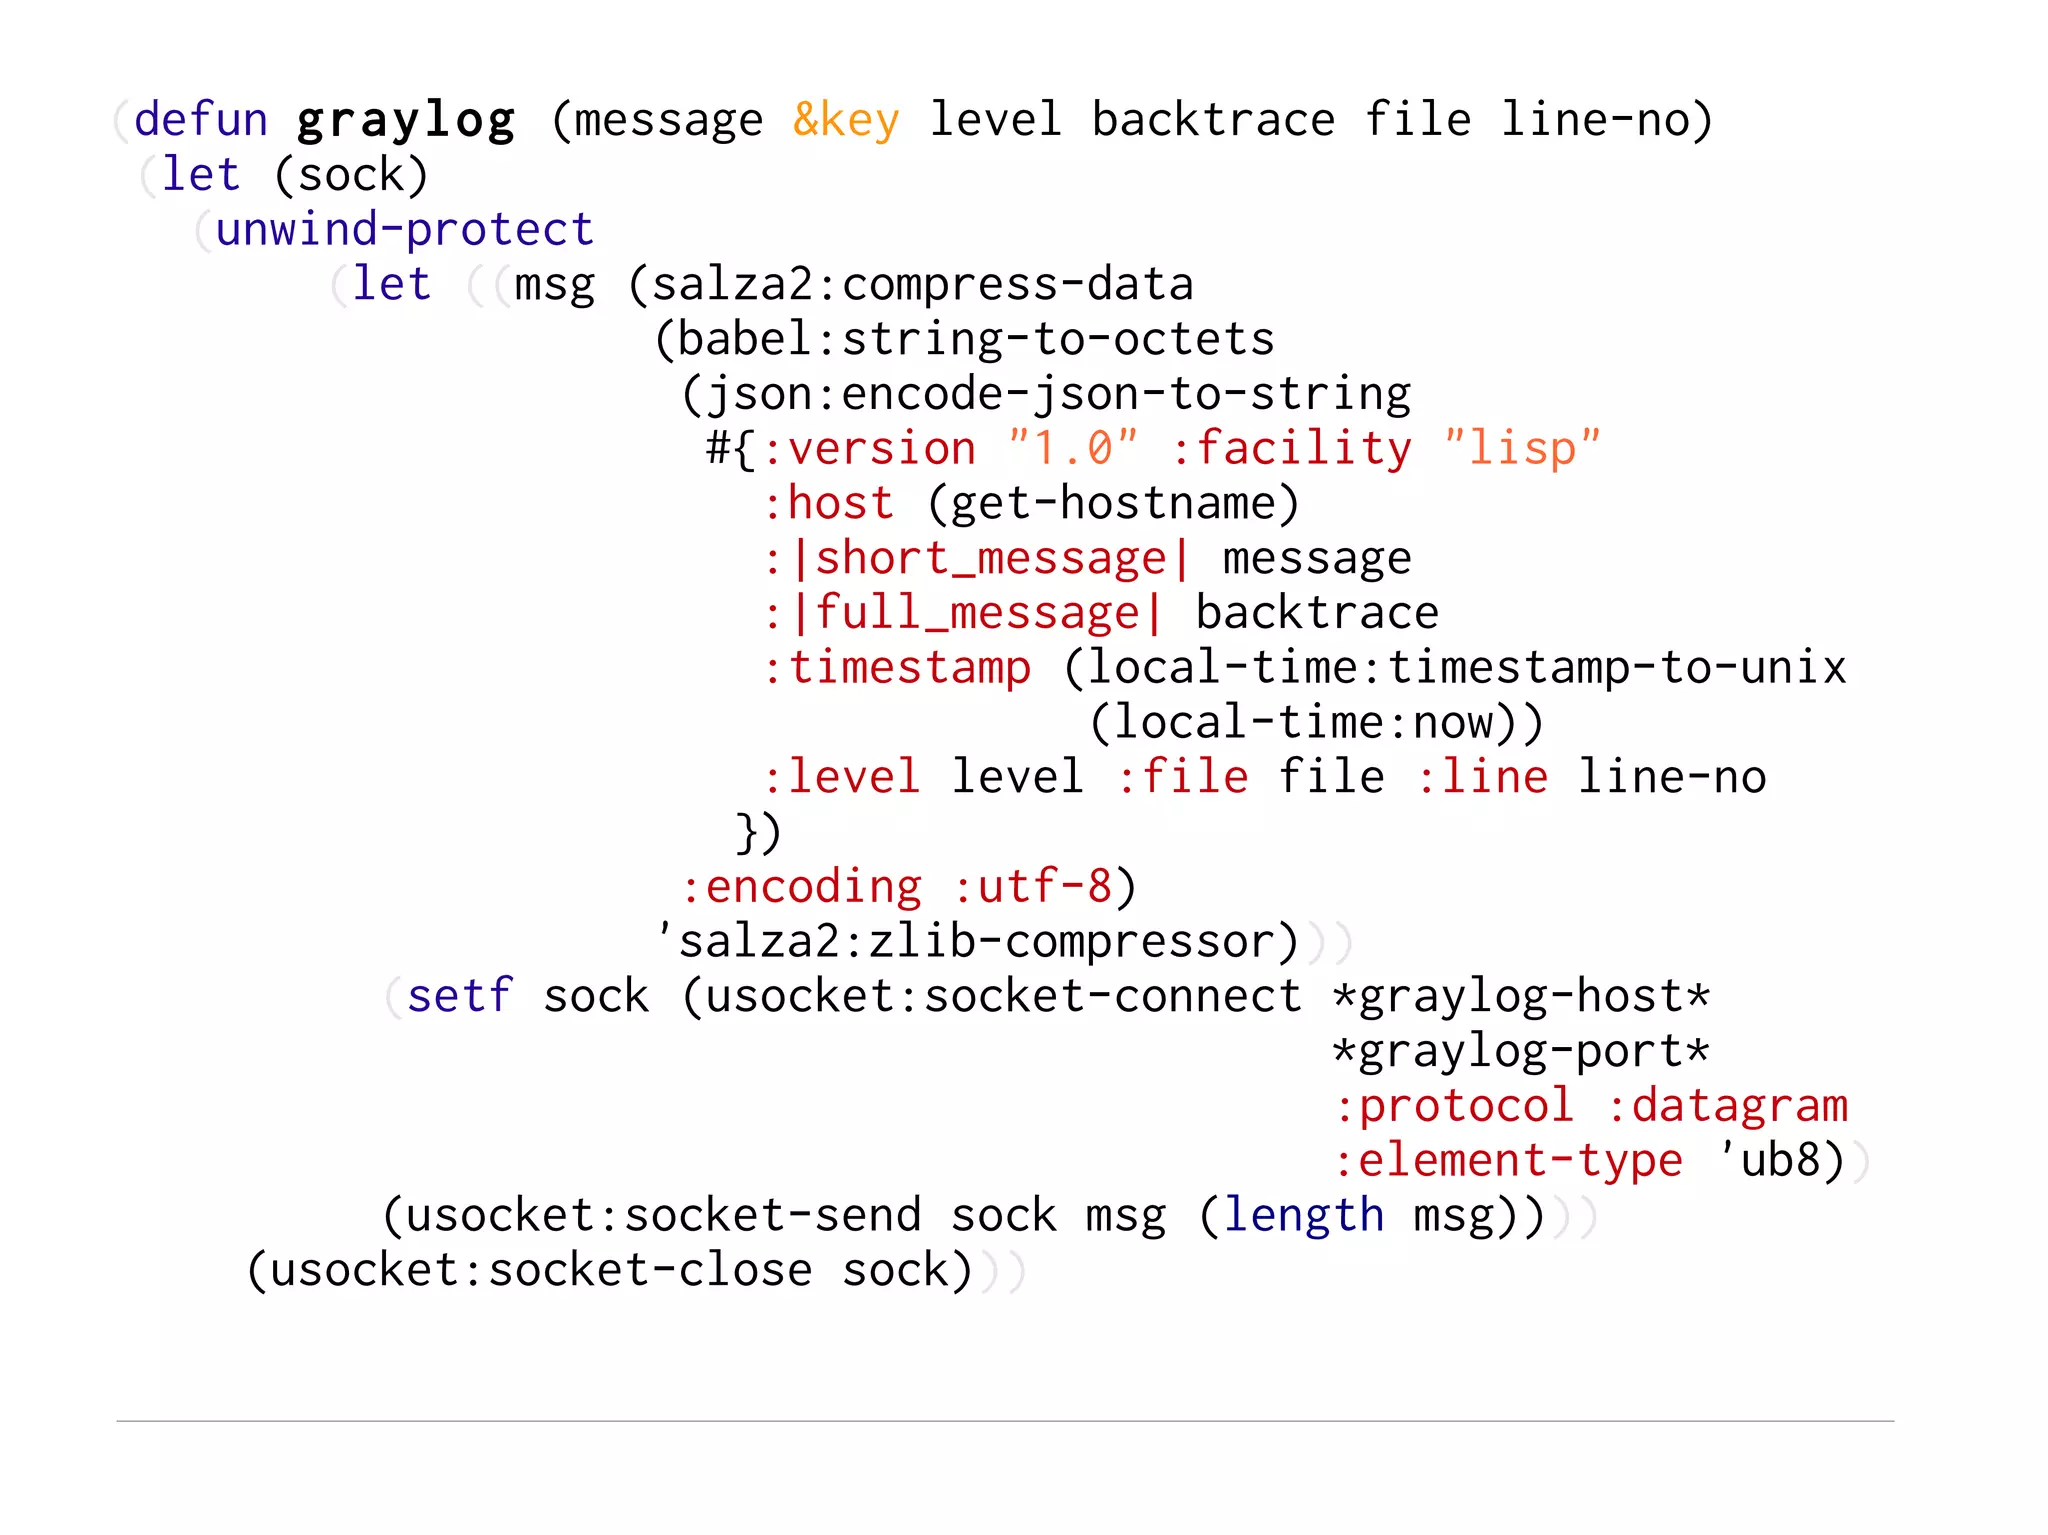This screenshot has width=2048, height=1535.
Task: Click the :|short_message| keyword
Action: point(977,558)
